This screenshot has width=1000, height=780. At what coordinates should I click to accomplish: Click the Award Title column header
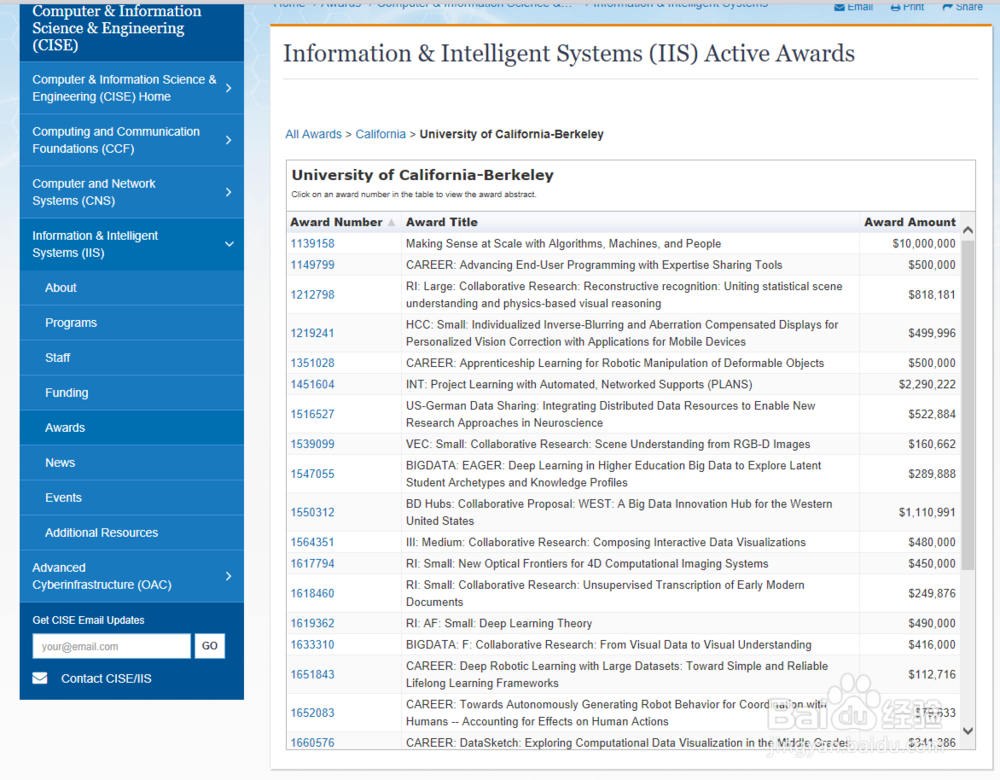[441, 223]
